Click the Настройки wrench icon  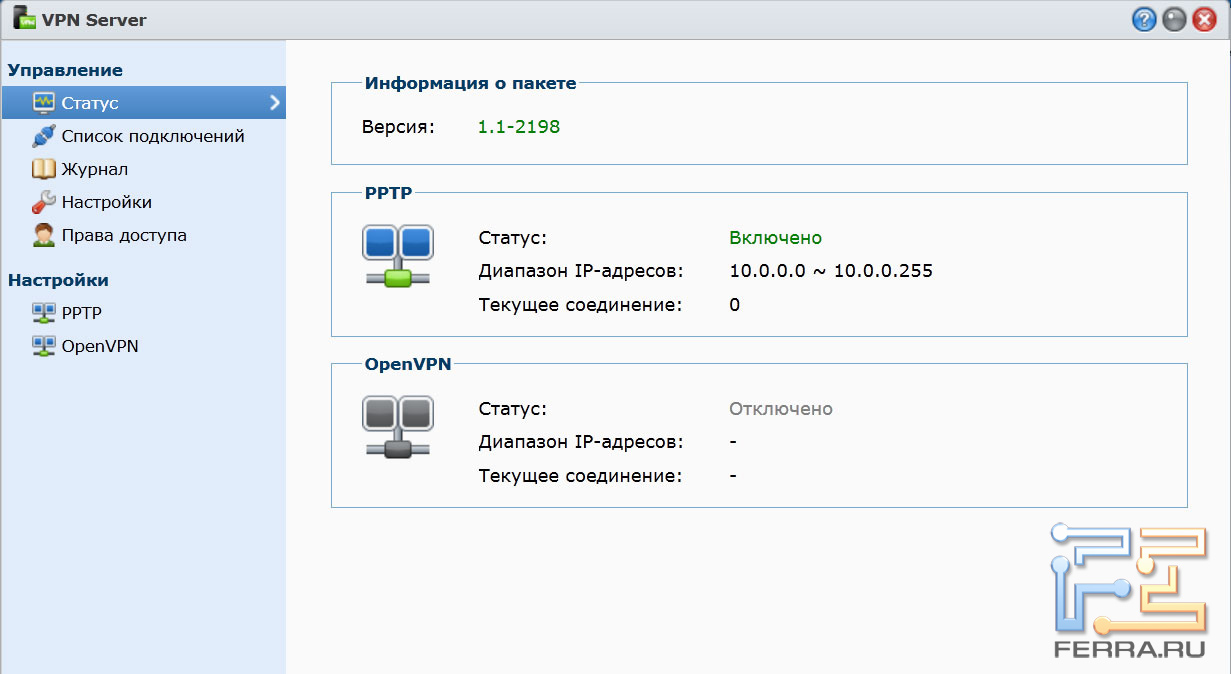coord(44,202)
